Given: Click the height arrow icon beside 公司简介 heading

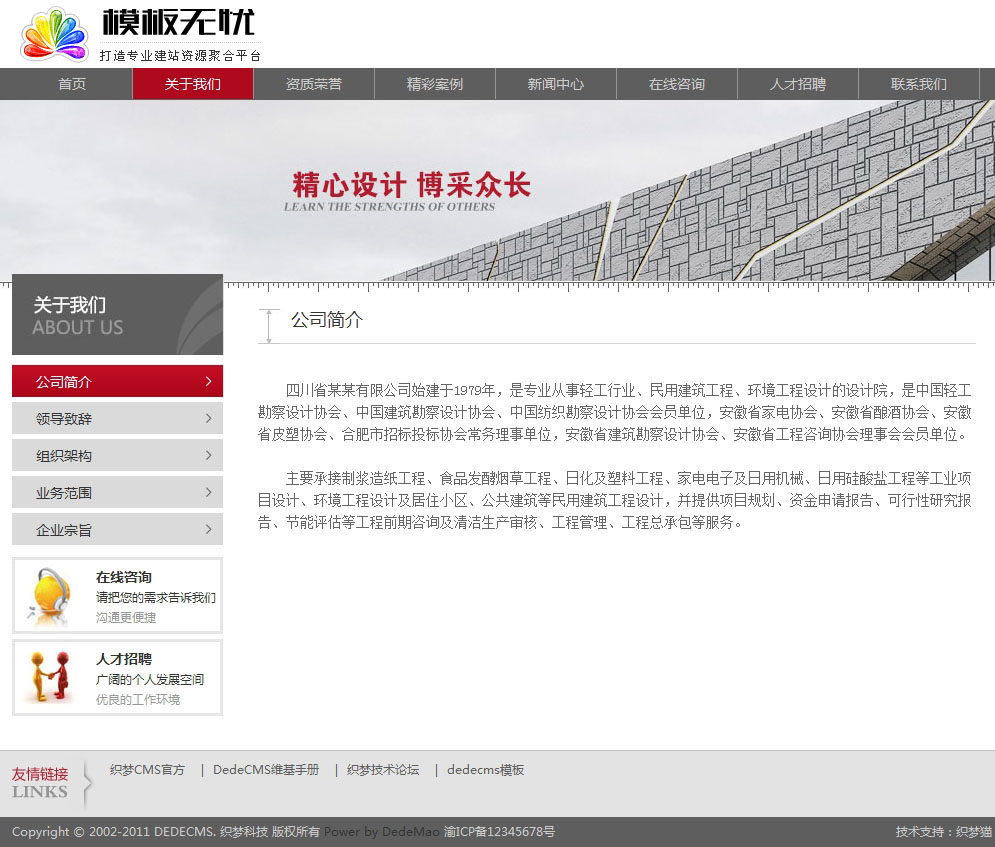Looking at the screenshot, I should (x=268, y=326).
